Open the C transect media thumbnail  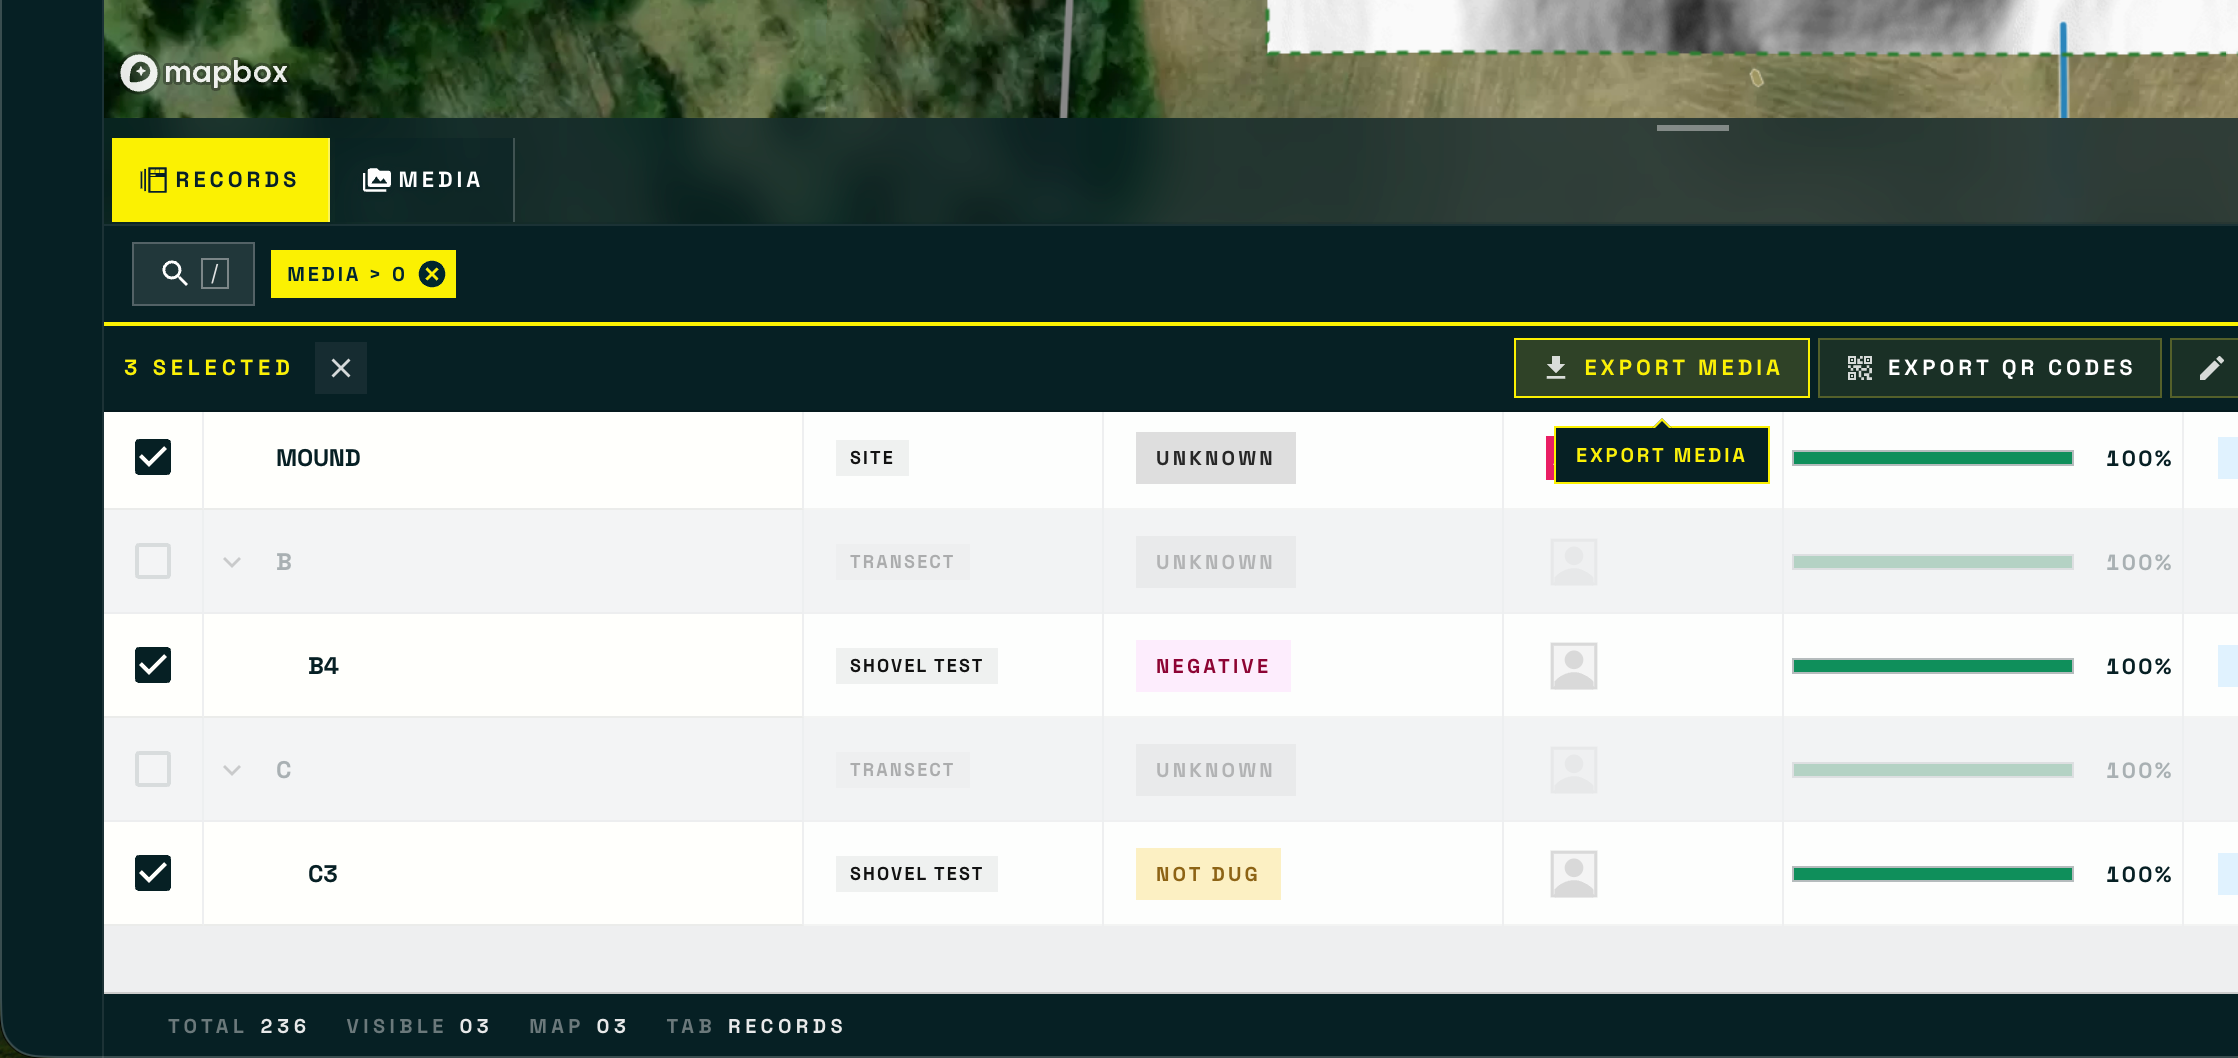[1573, 770]
